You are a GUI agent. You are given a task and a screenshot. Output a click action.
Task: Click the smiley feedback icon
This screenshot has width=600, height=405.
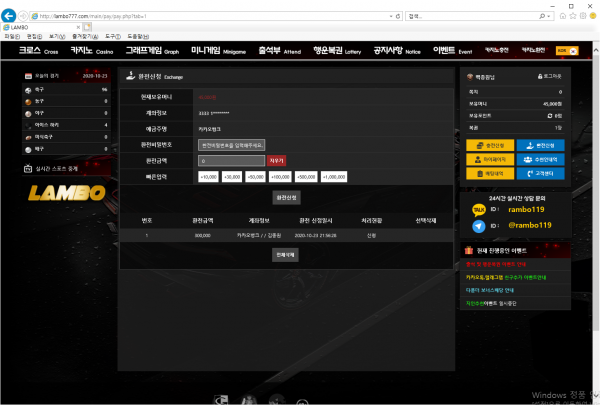coord(593,16)
